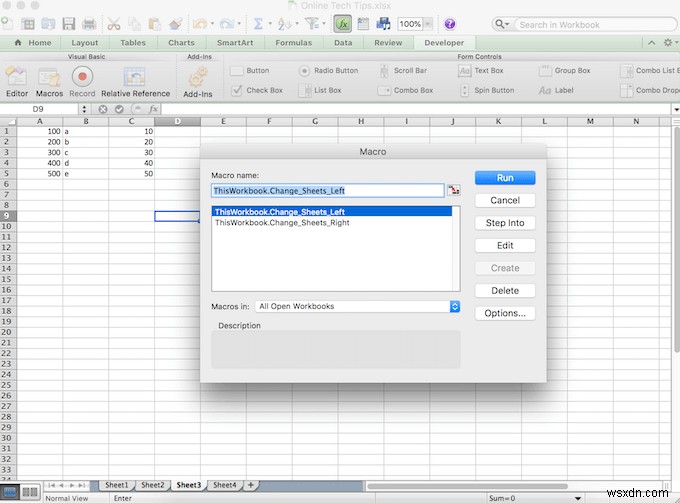Insert a Text Box form control

click(481, 71)
